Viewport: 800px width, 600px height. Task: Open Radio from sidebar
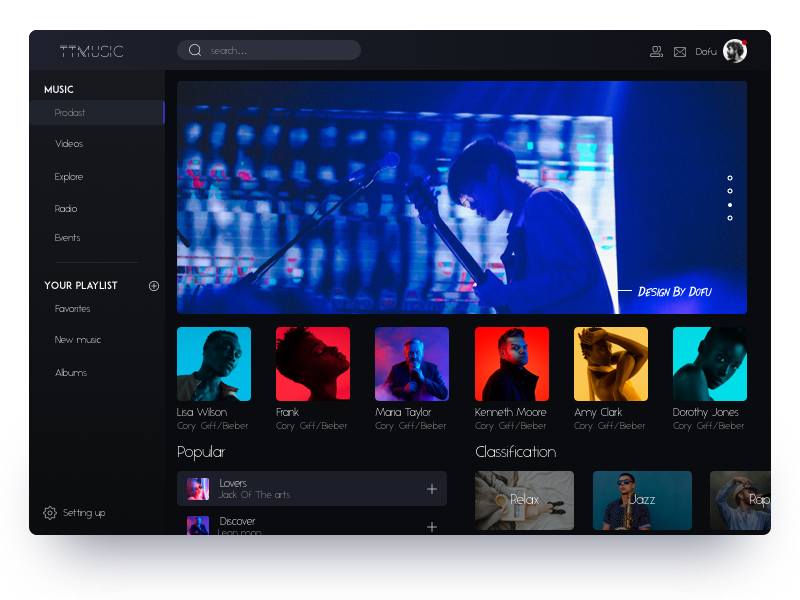pyautogui.click(x=66, y=209)
